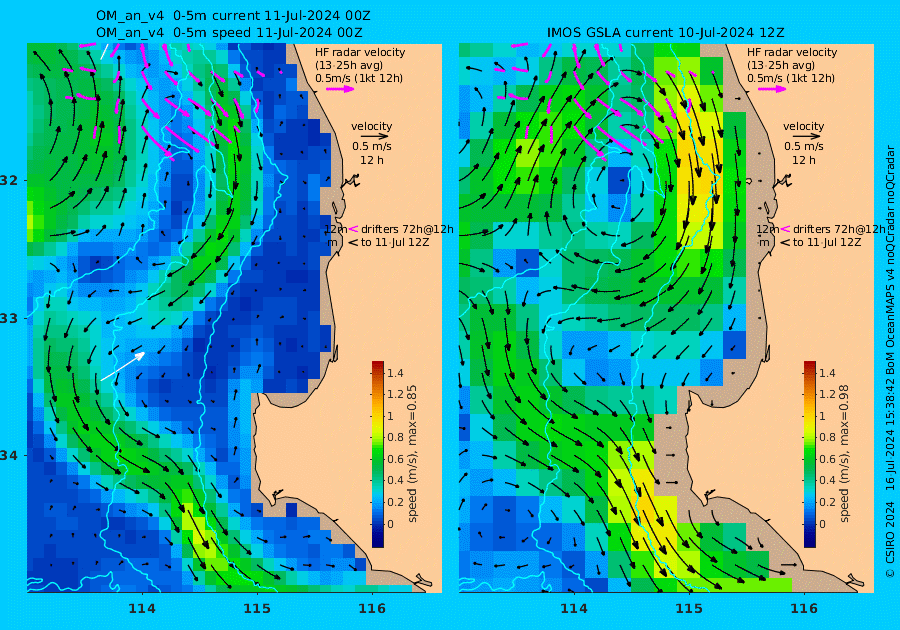
Task: Click the 'IMOS GSLA current 10-Jul-2024 12Z' title
Action: tap(665, 33)
